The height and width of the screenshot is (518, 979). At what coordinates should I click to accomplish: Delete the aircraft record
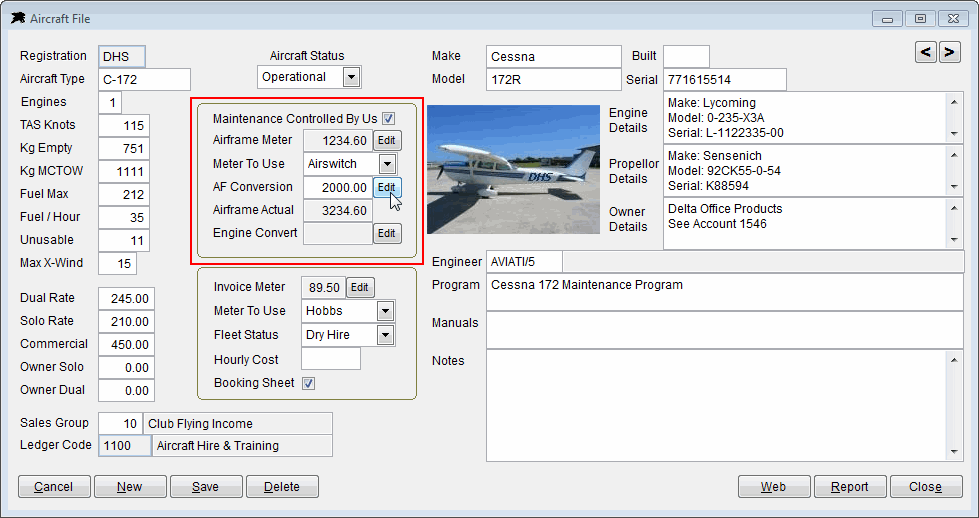point(282,487)
